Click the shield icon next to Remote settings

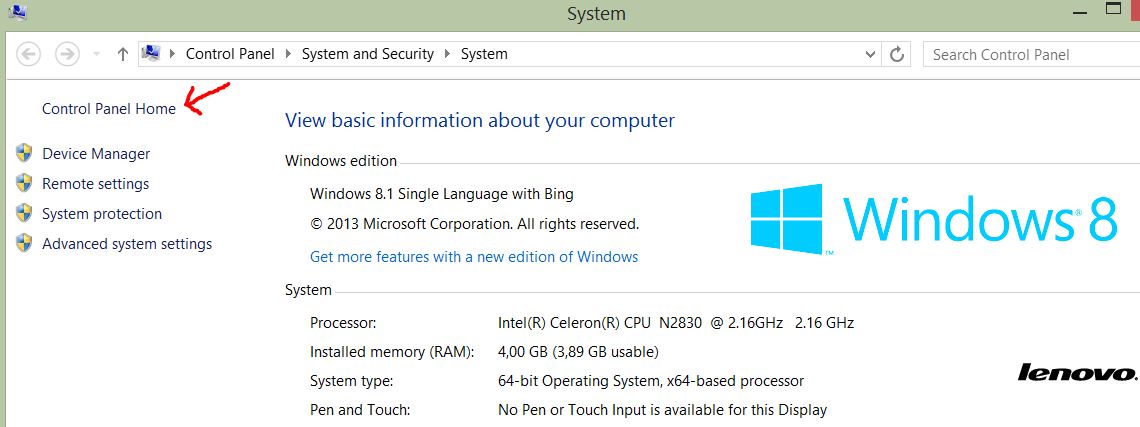click(25, 183)
